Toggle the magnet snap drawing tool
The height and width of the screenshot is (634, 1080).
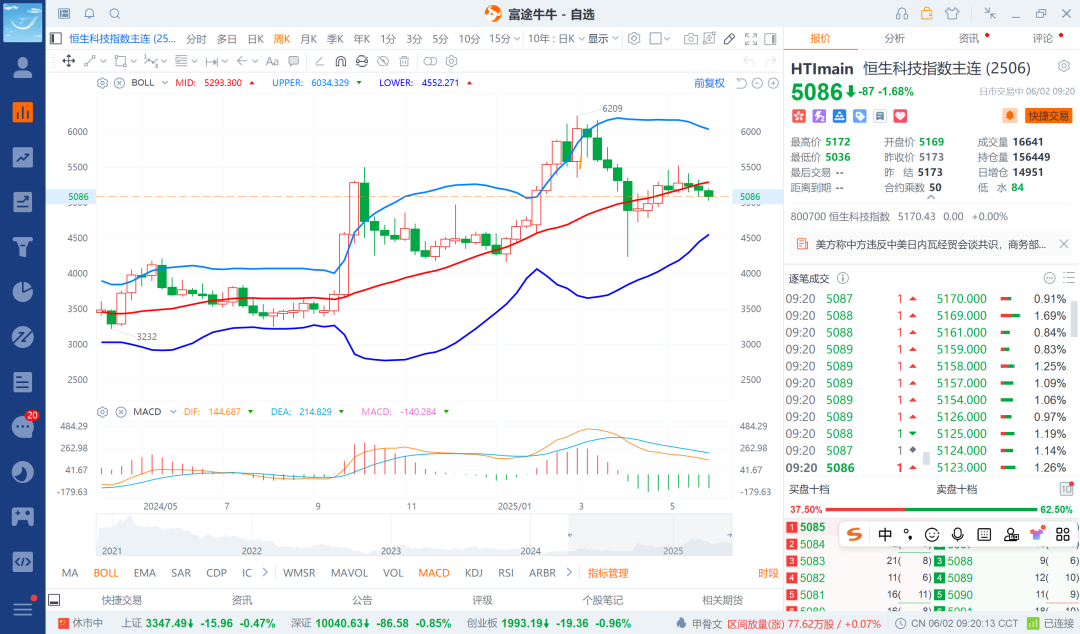(340, 61)
